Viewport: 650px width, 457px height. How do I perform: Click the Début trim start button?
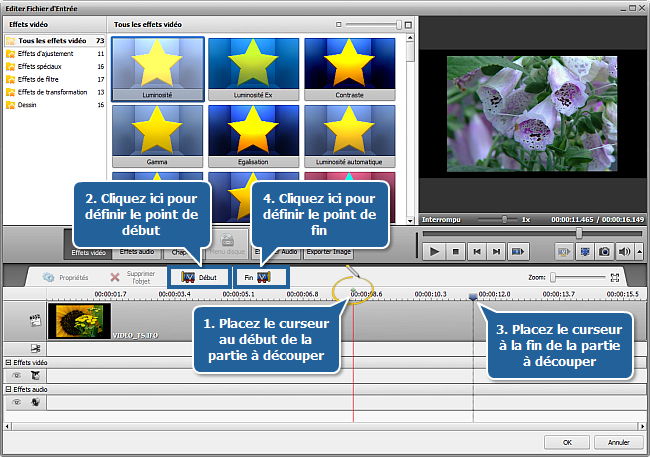[198, 277]
